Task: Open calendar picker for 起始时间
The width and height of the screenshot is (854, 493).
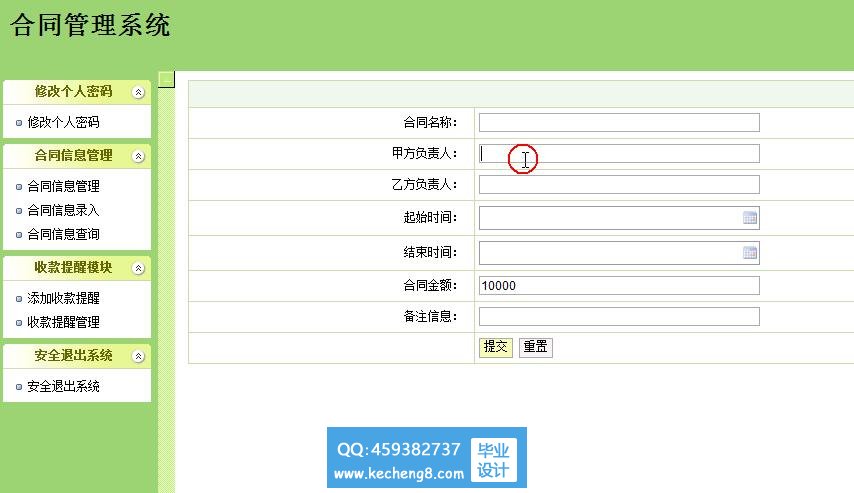Action: click(x=749, y=218)
